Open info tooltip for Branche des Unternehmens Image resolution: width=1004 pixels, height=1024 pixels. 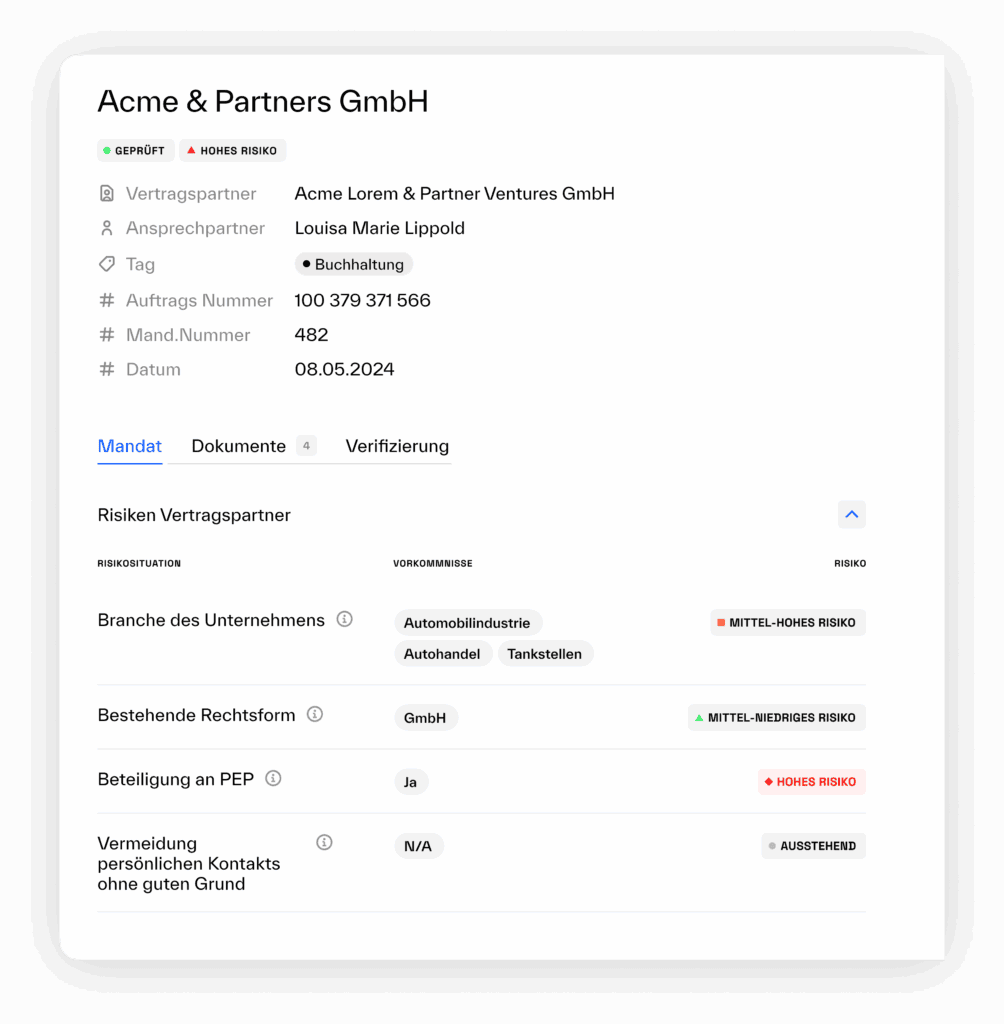coord(345,619)
